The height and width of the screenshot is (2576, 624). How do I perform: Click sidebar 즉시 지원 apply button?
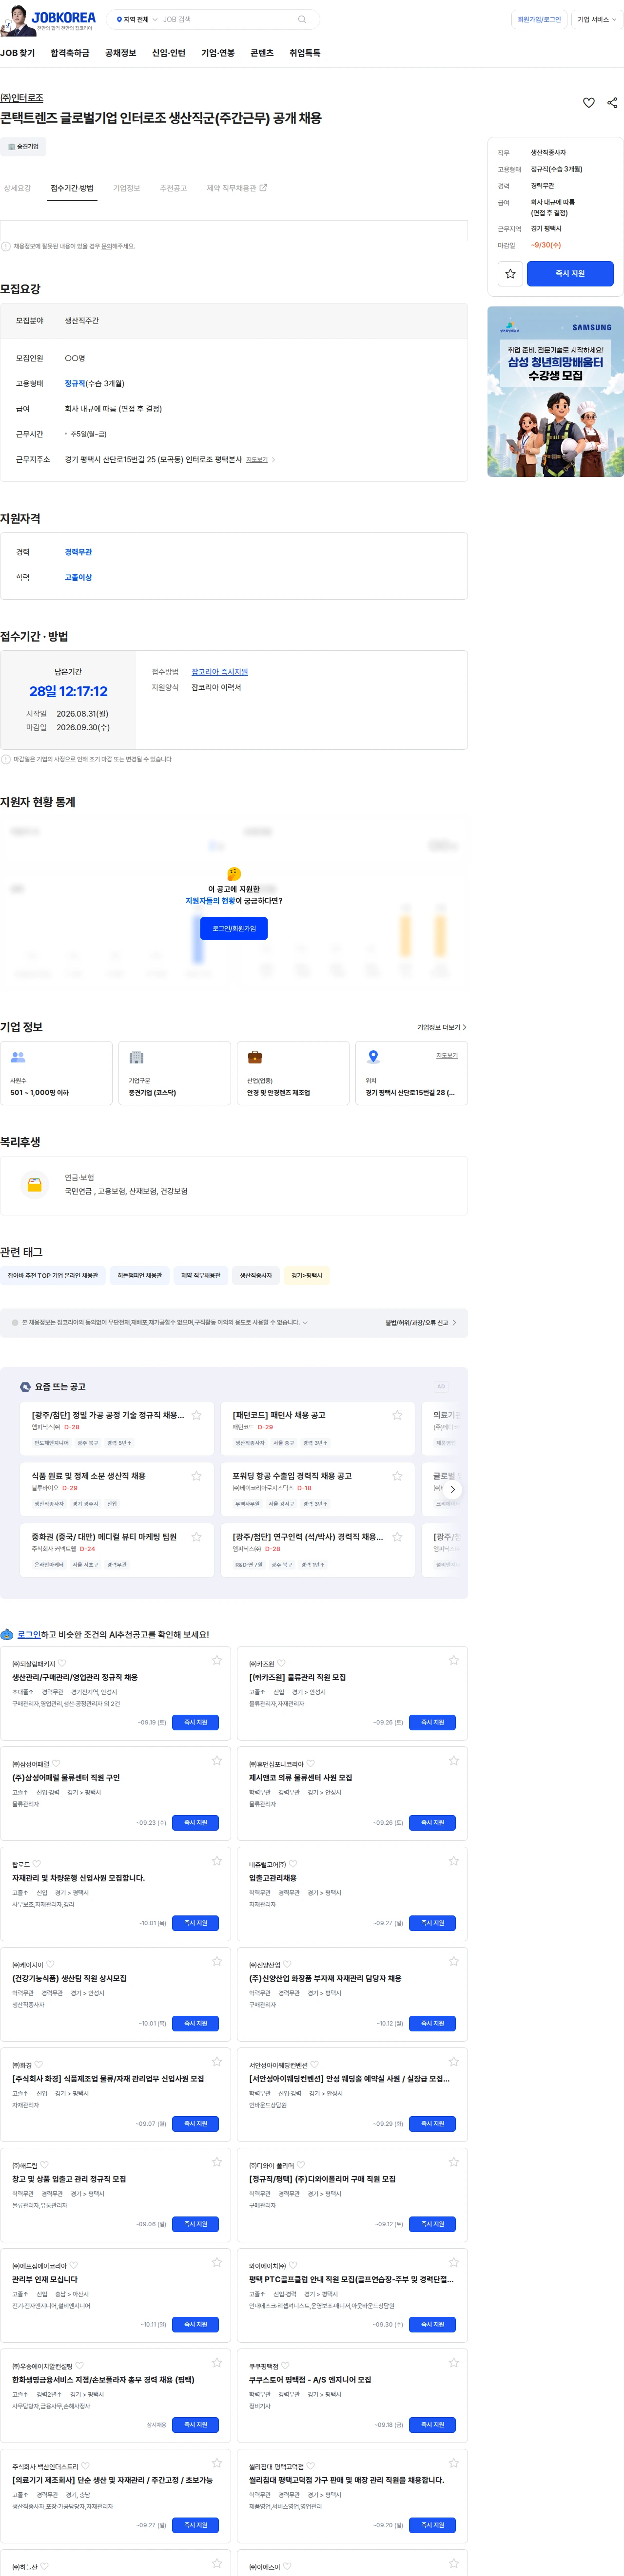(570, 273)
